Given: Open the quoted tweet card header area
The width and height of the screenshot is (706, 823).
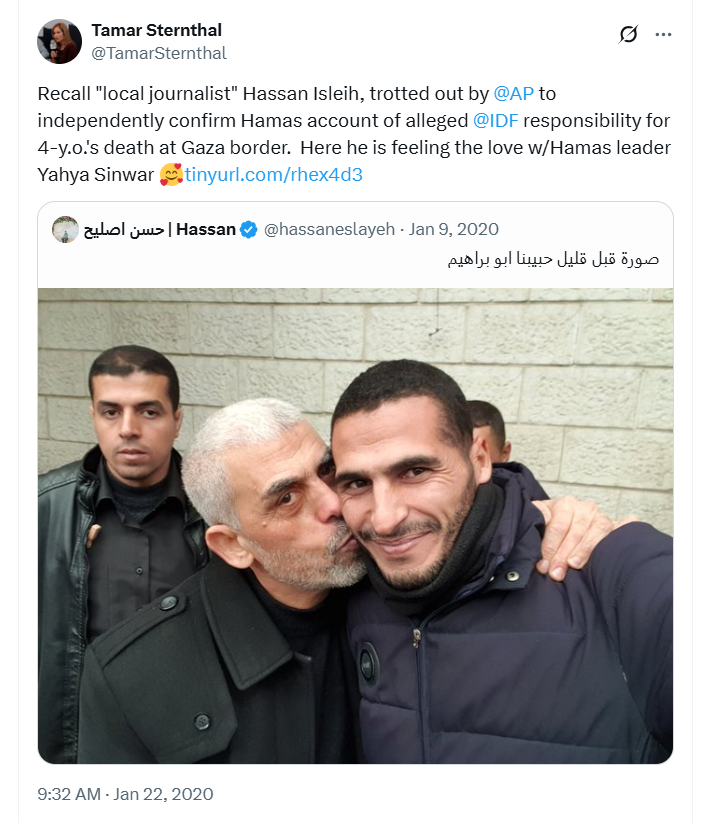Looking at the screenshot, I should (355, 245).
